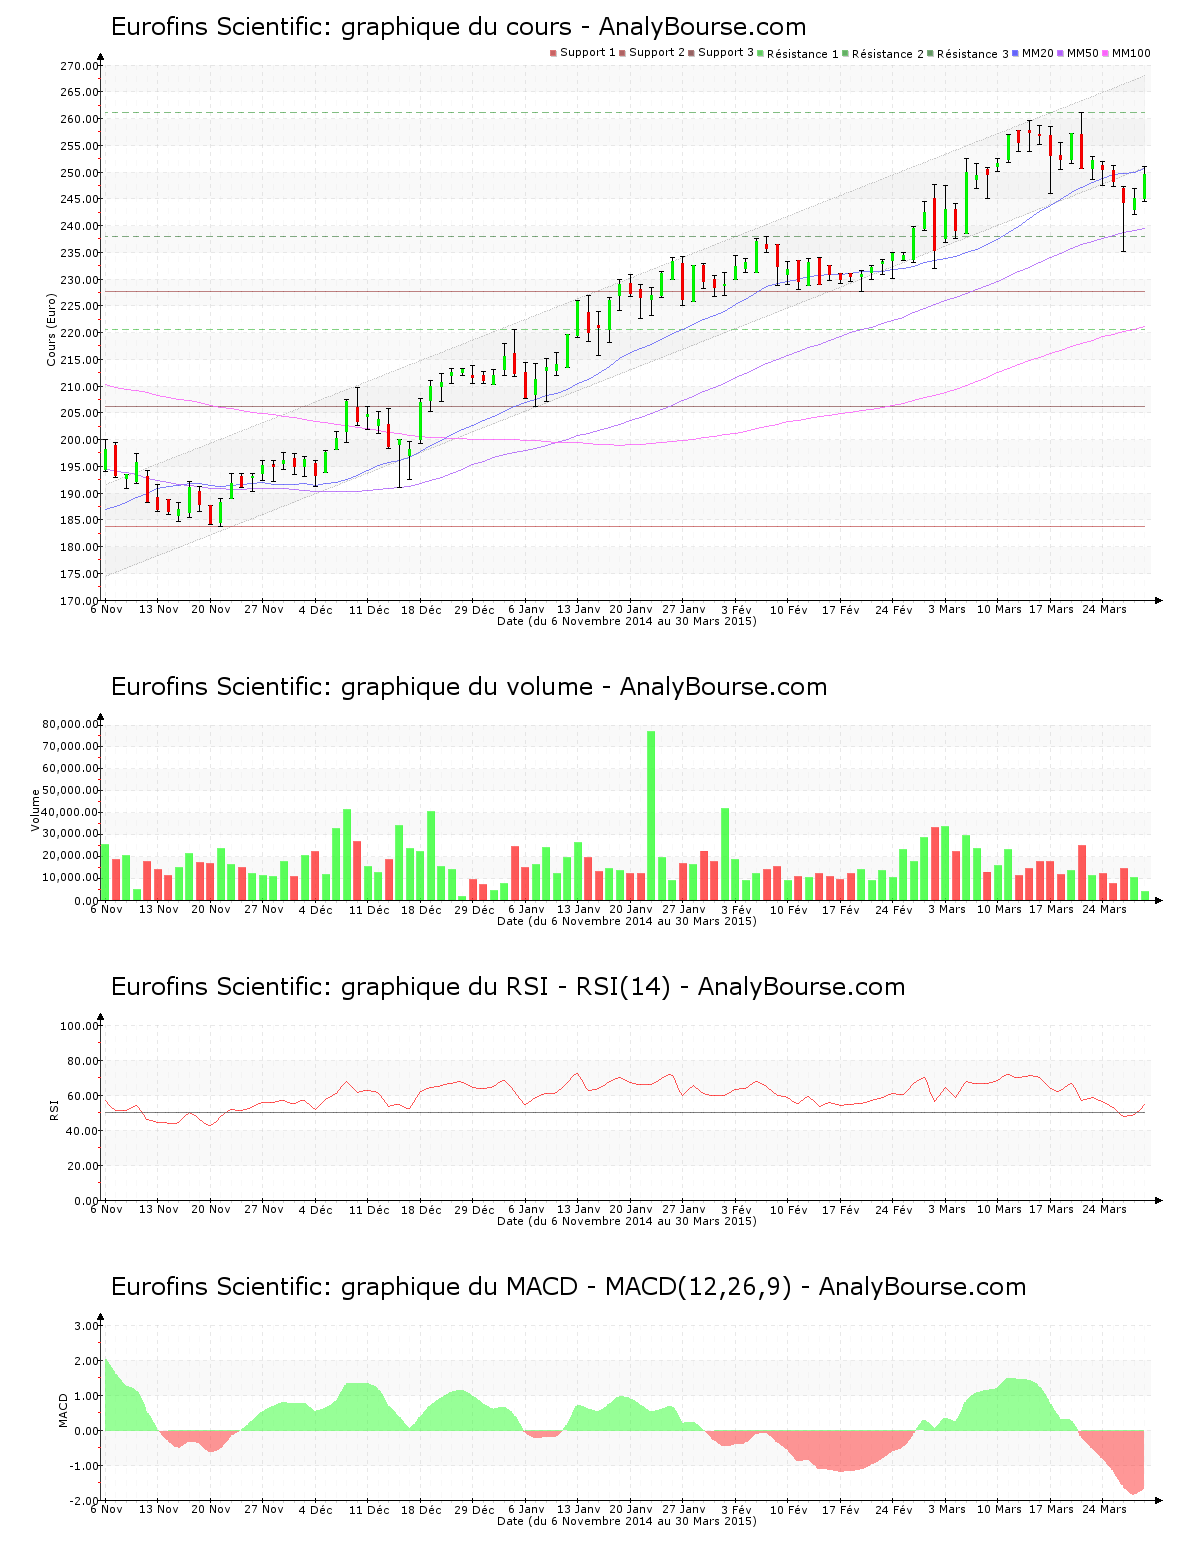Image resolution: width=1200 pixels, height=1550 pixels.
Task: Click the date range caption under RSI chart
Action: point(627,1221)
